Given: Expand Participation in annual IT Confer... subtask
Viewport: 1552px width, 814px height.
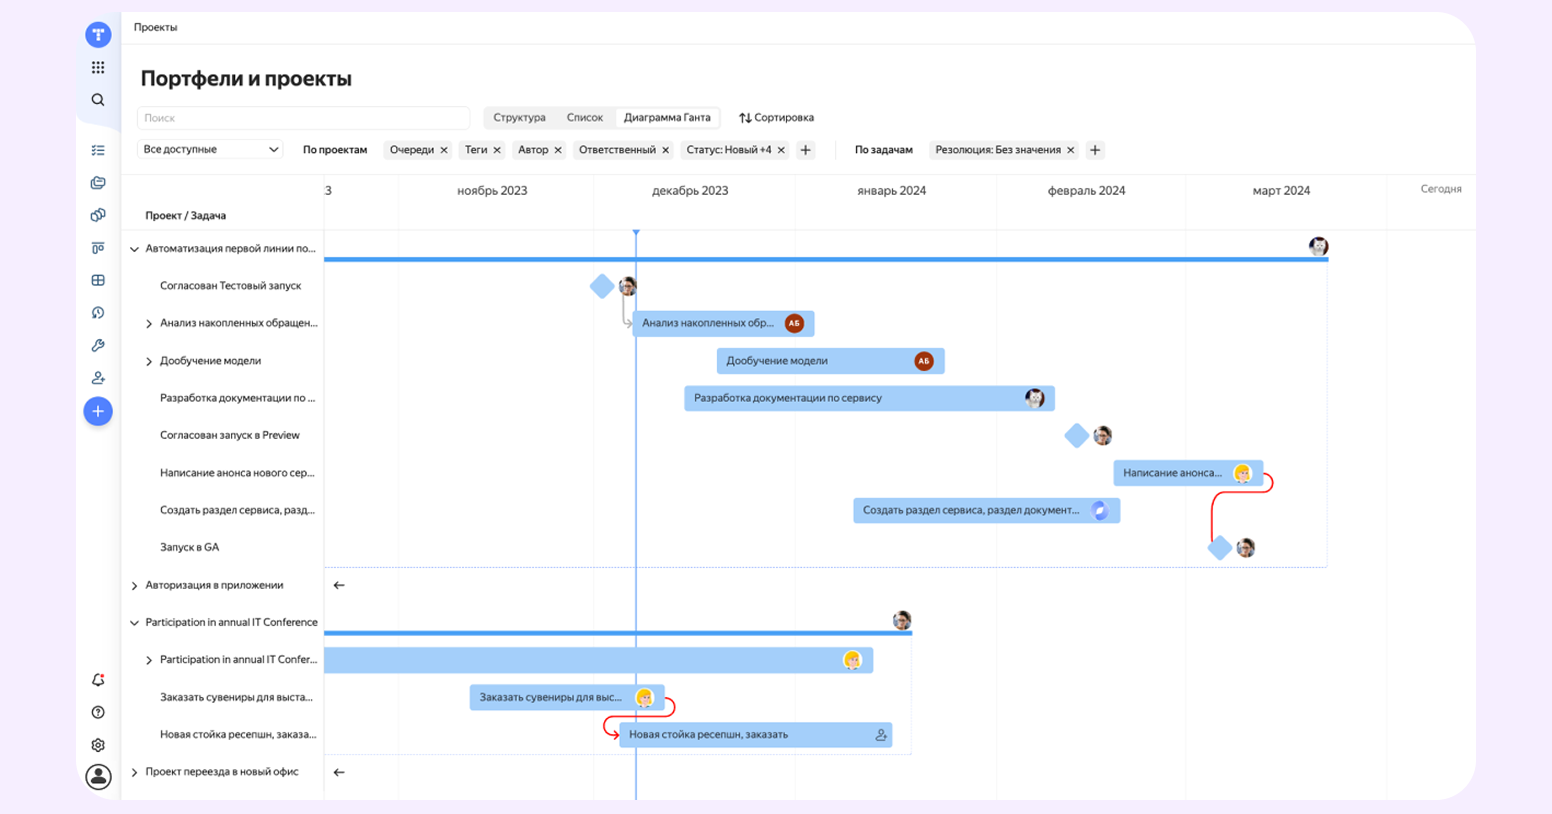Looking at the screenshot, I should pos(149,660).
